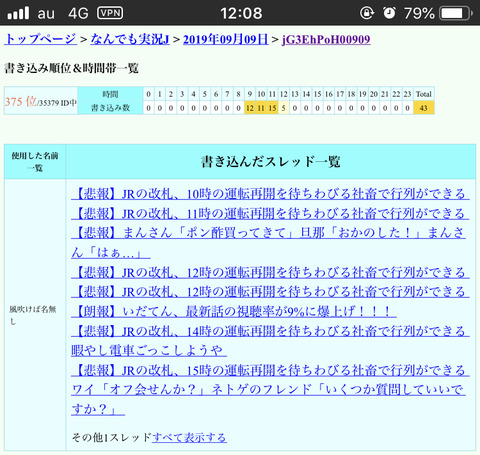Tap the 12:08 clock in the status bar
This screenshot has width=480, height=455.
[x=241, y=13]
